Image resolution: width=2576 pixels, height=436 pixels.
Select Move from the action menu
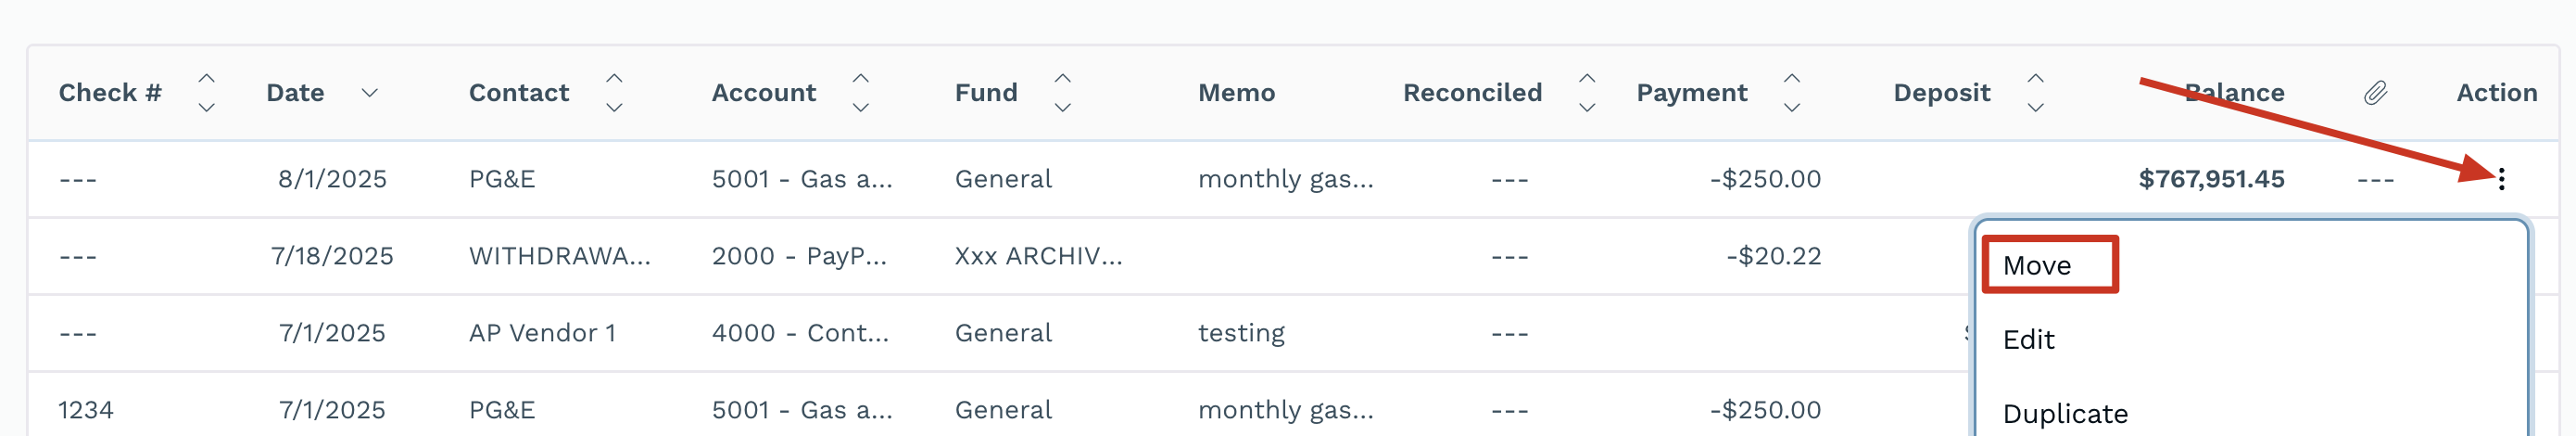(x=2037, y=265)
